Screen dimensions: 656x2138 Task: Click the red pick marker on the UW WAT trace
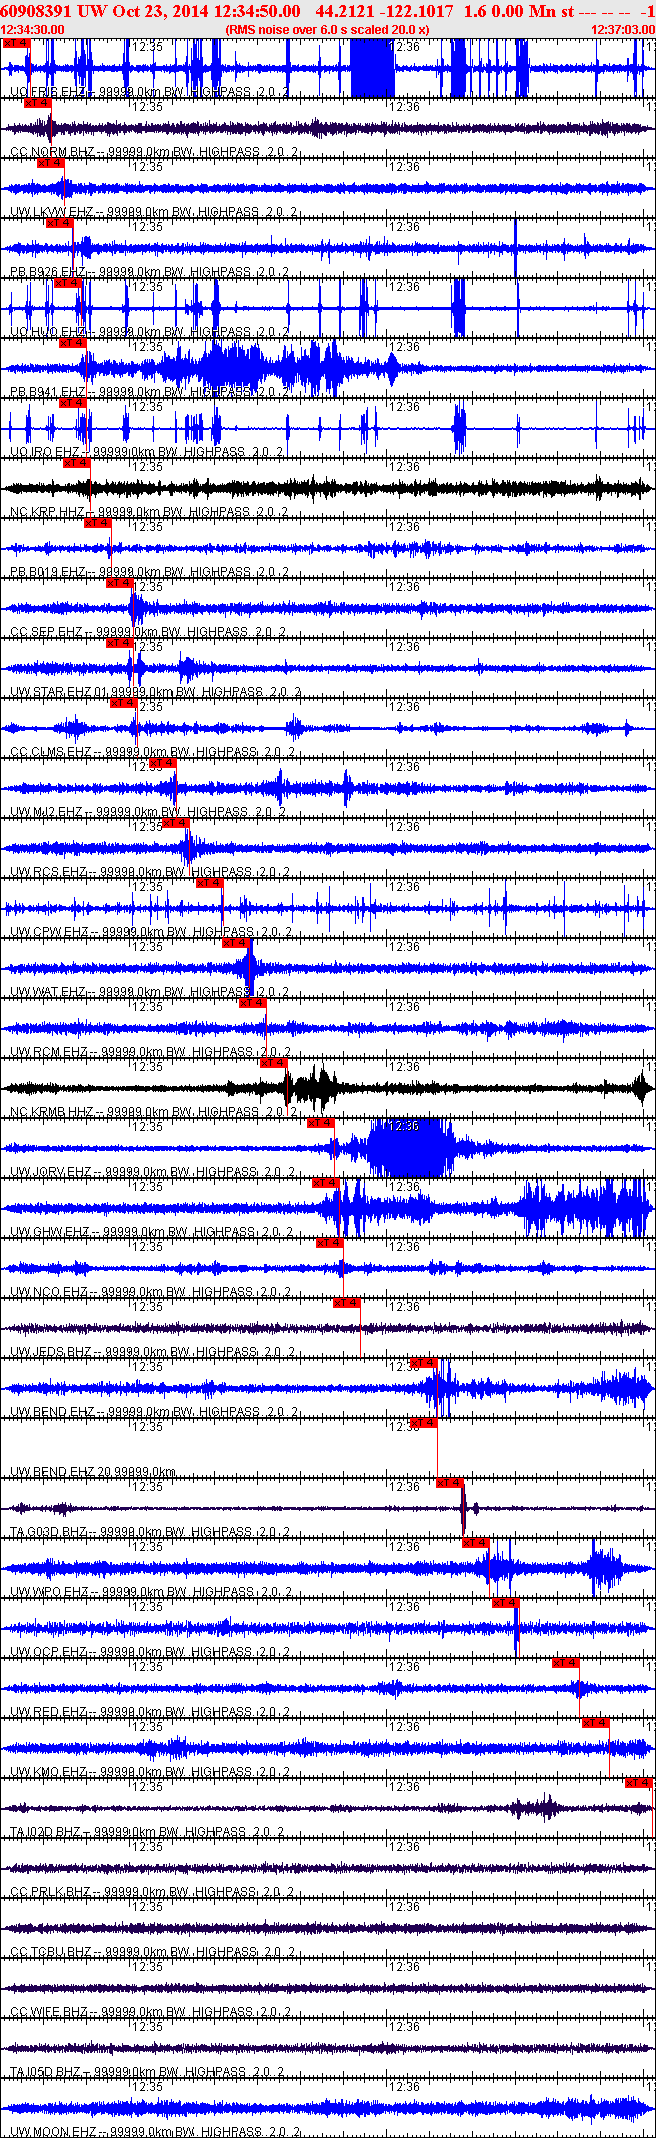click(237, 943)
